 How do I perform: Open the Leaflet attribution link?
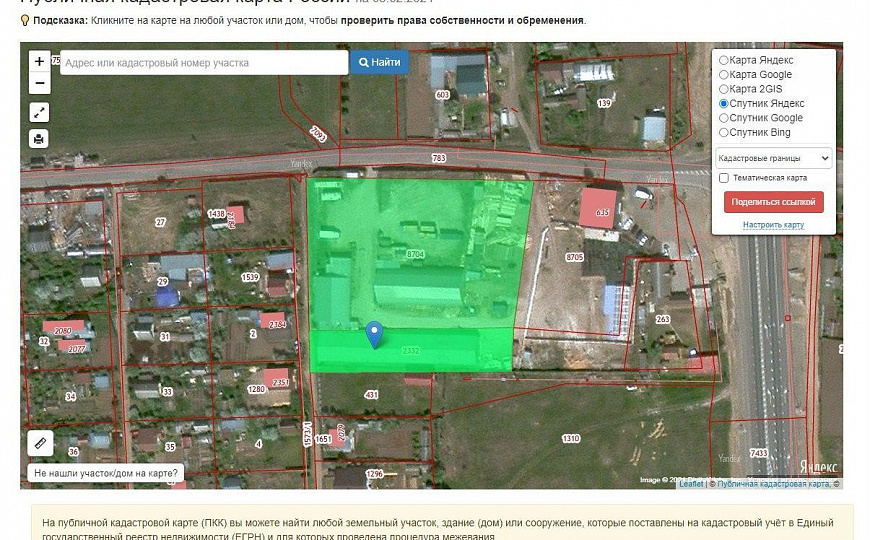691,484
